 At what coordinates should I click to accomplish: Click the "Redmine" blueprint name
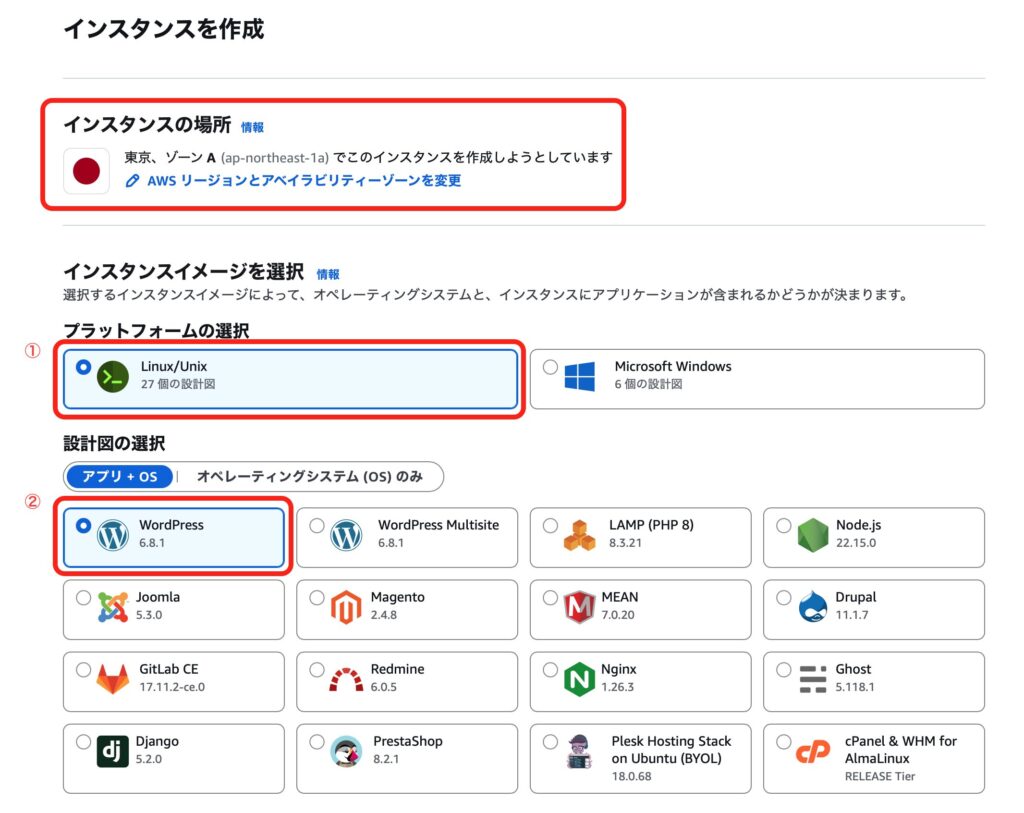[397, 669]
